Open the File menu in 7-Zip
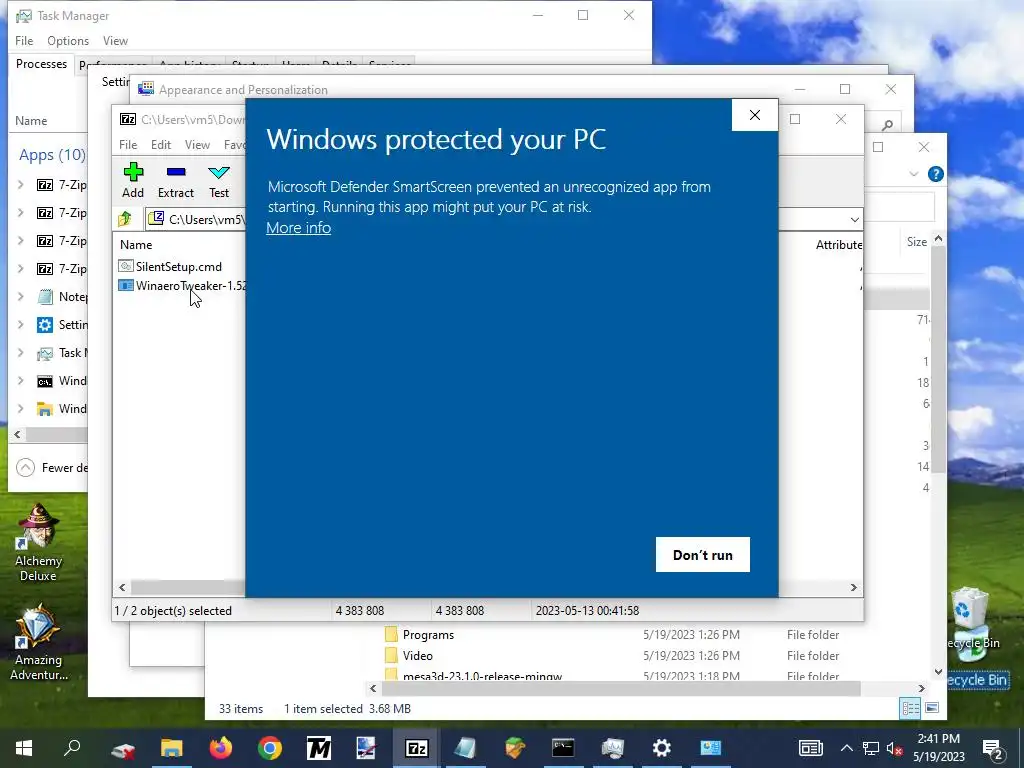Screen dimensions: 1024x768 tap(128, 144)
